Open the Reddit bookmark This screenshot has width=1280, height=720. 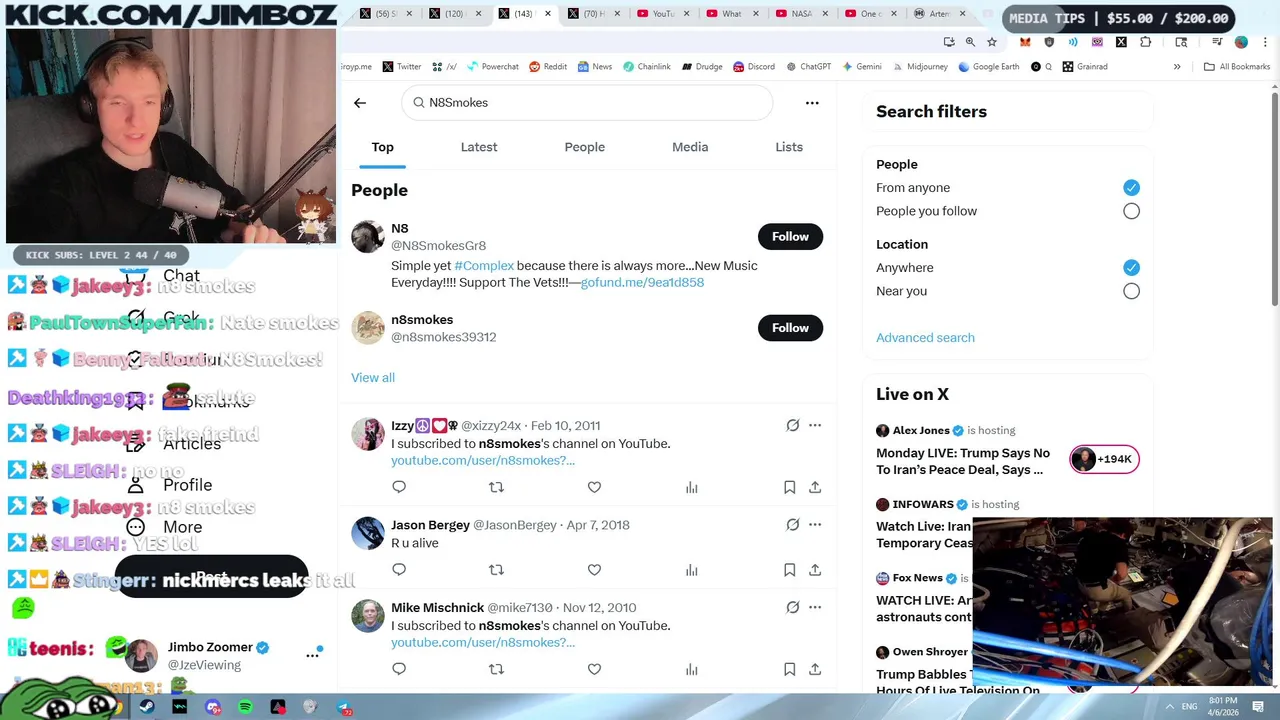[x=548, y=67]
